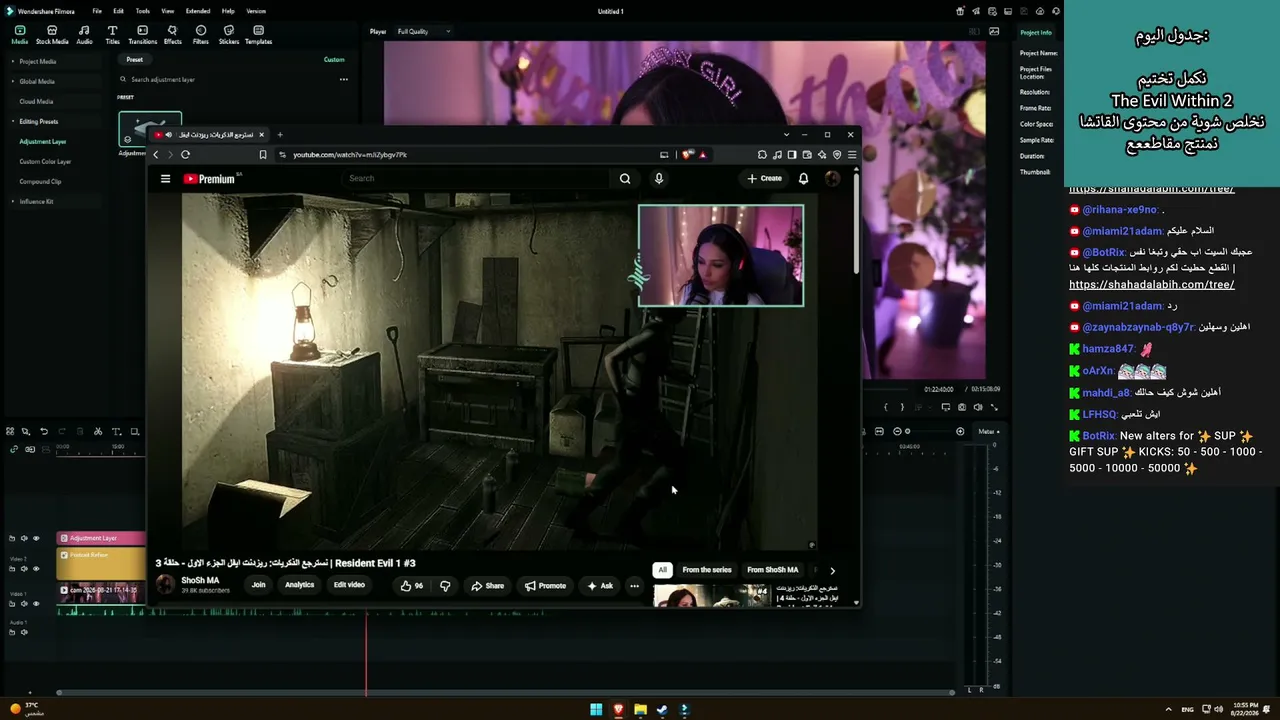This screenshot has height=720, width=1280.
Task: Click the Windows Start button
Action: [x=596, y=710]
